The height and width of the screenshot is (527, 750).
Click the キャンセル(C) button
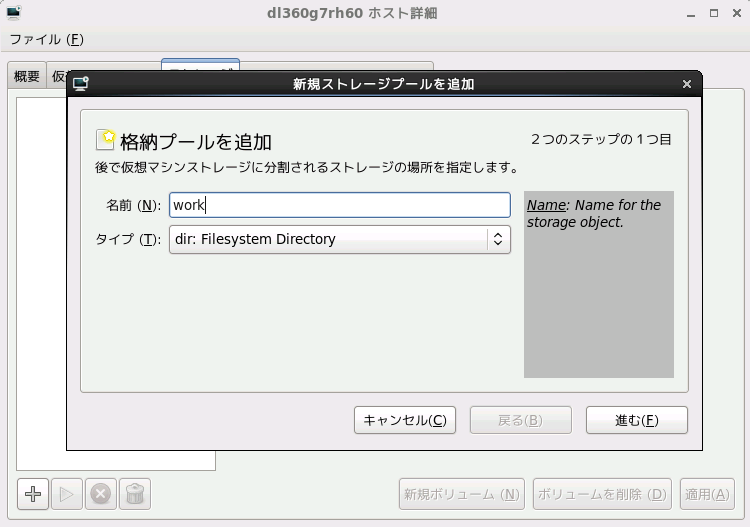coord(405,420)
